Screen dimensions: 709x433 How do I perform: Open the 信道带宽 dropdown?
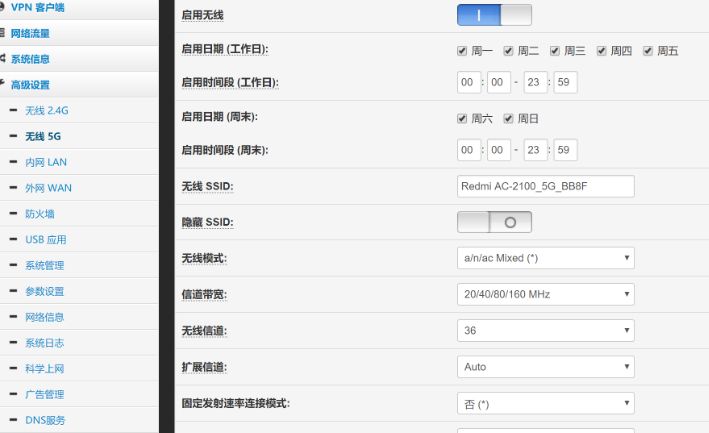pyautogui.click(x=546, y=294)
